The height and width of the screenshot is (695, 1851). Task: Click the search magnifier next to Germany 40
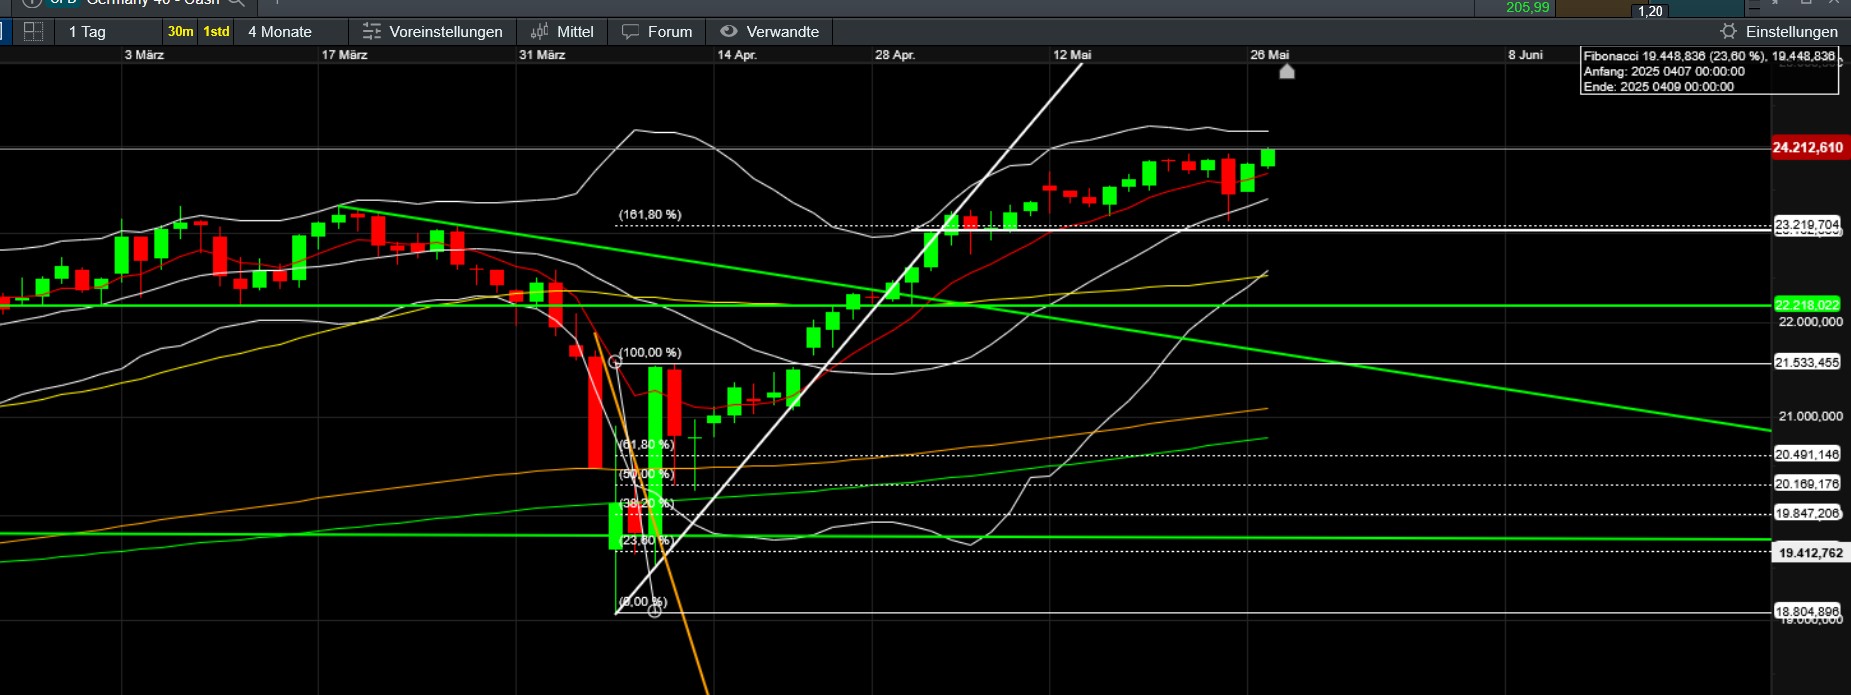tap(236, 3)
